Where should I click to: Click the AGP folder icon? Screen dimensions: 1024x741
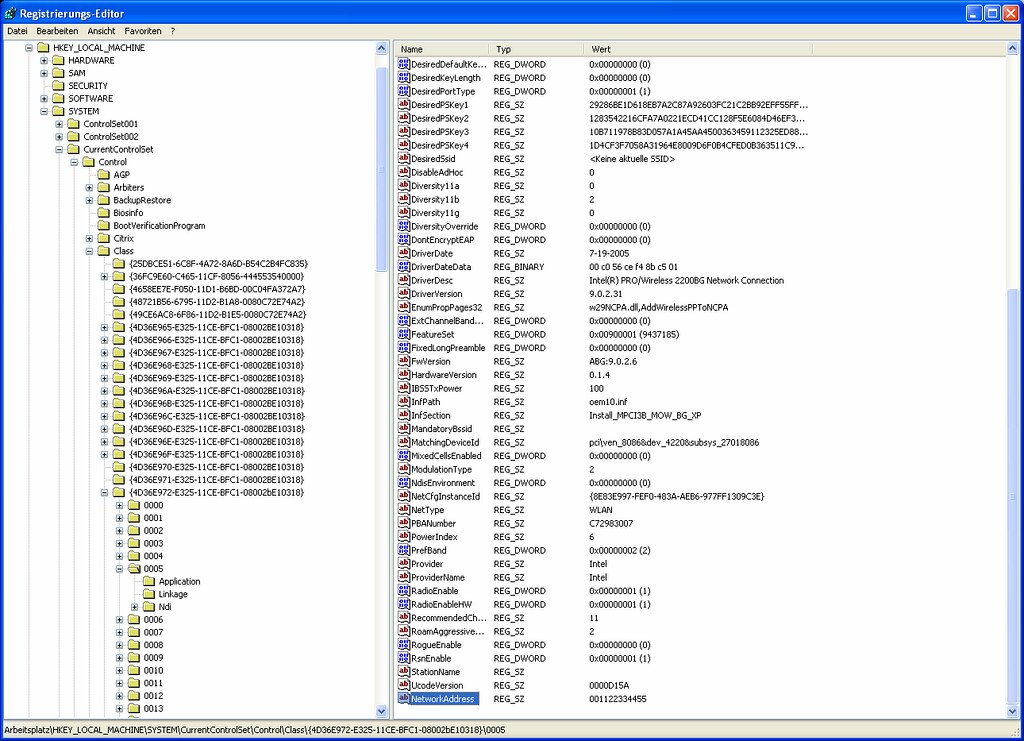coord(103,174)
